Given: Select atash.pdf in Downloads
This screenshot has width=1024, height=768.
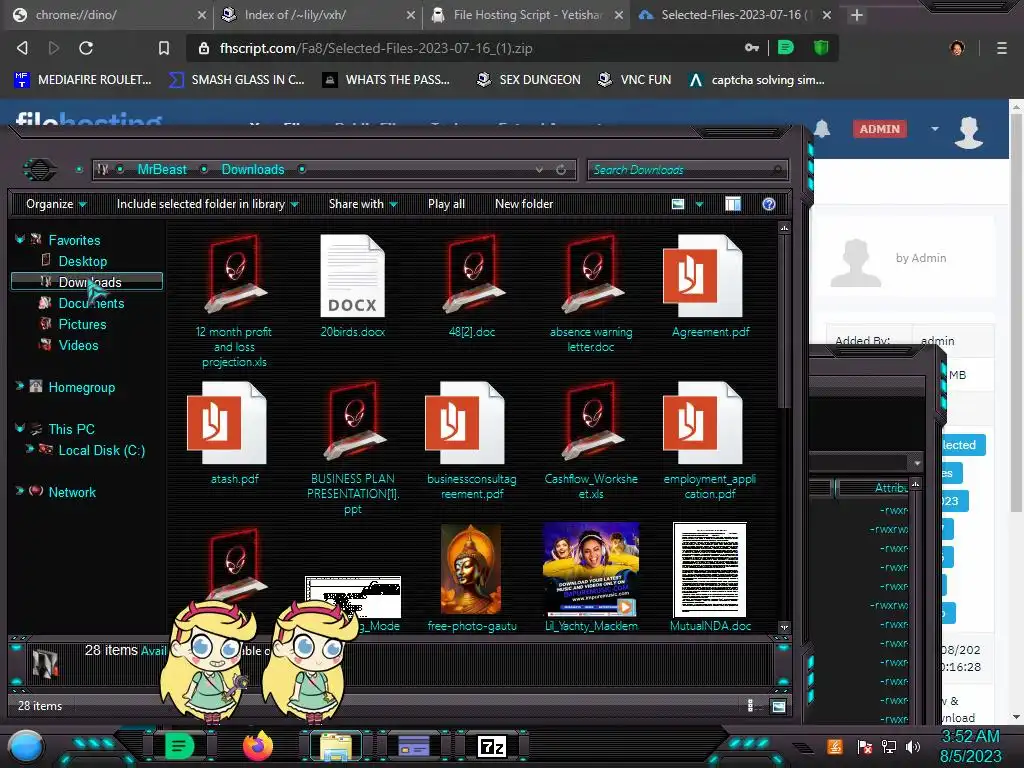Looking at the screenshot, I should pyautogui.click(x=234, y=433).
